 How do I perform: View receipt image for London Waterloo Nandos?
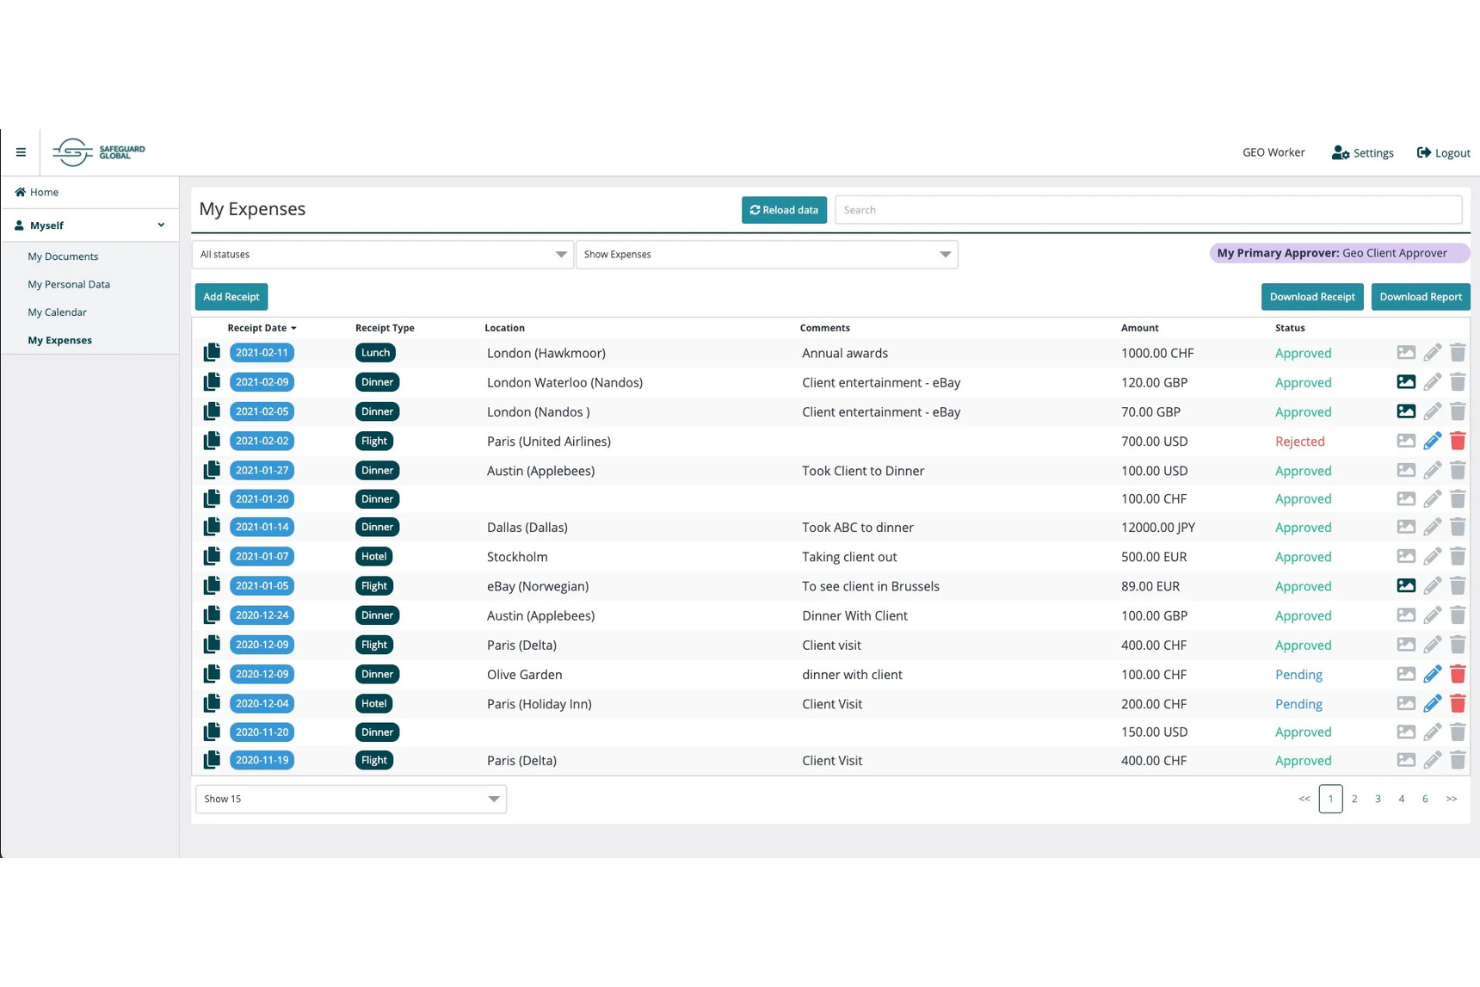[1405, 382]
